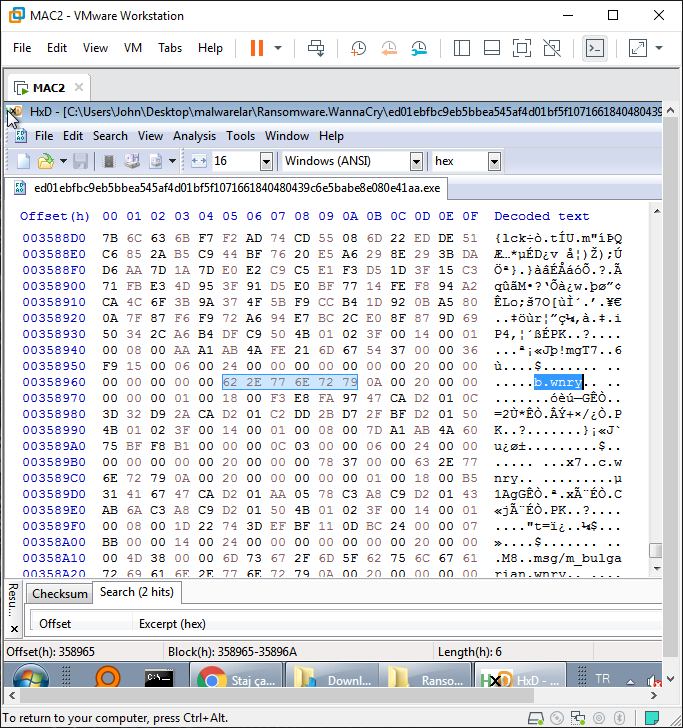Click HxD Save icon
The image size is (683, 728).
pos(80,161)
